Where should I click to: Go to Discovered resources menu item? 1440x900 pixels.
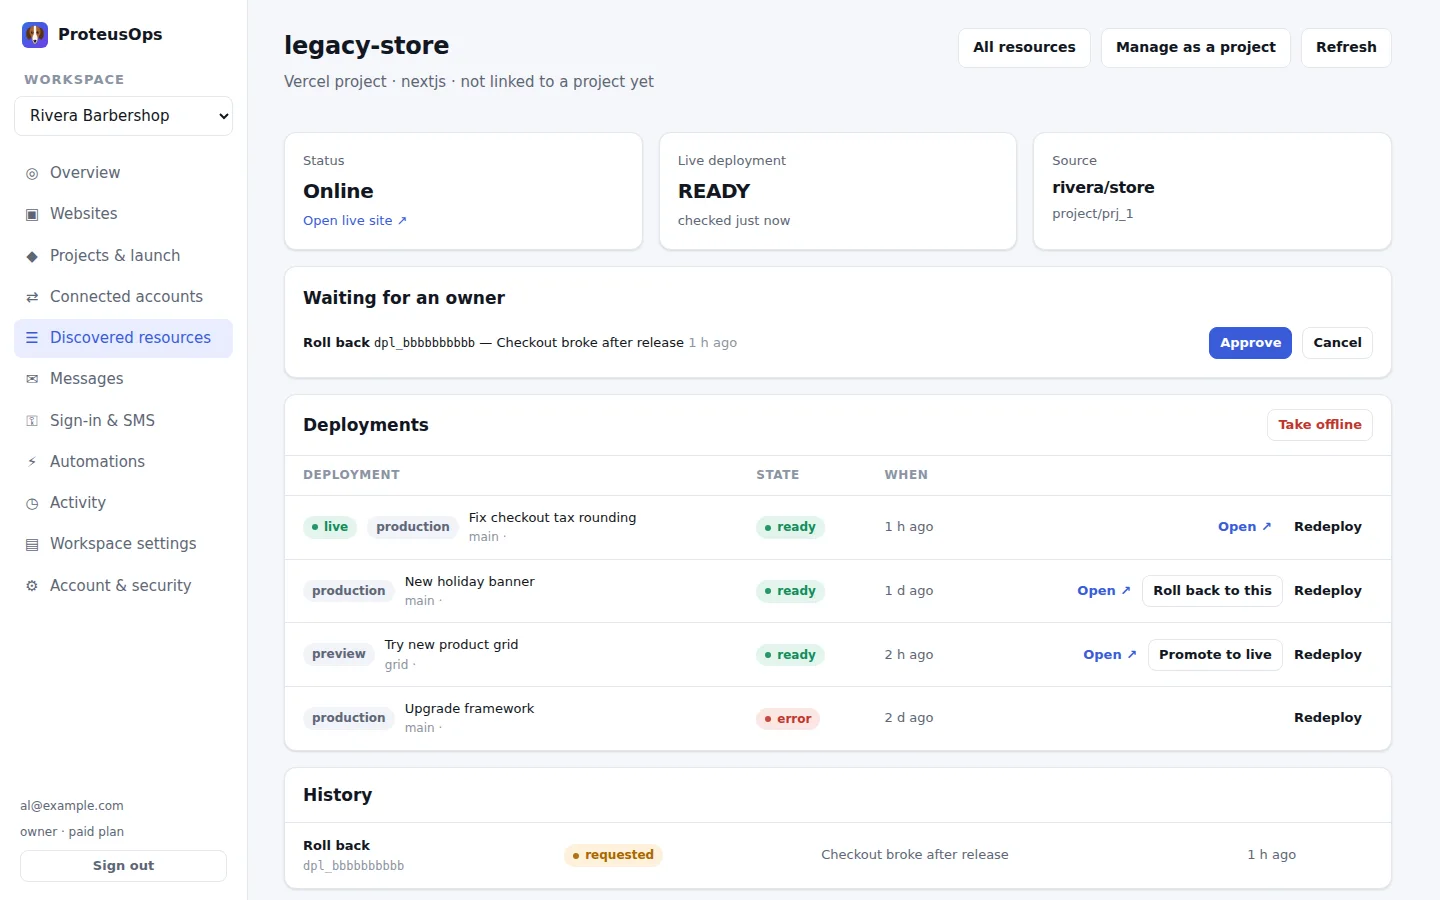point(123,338)
